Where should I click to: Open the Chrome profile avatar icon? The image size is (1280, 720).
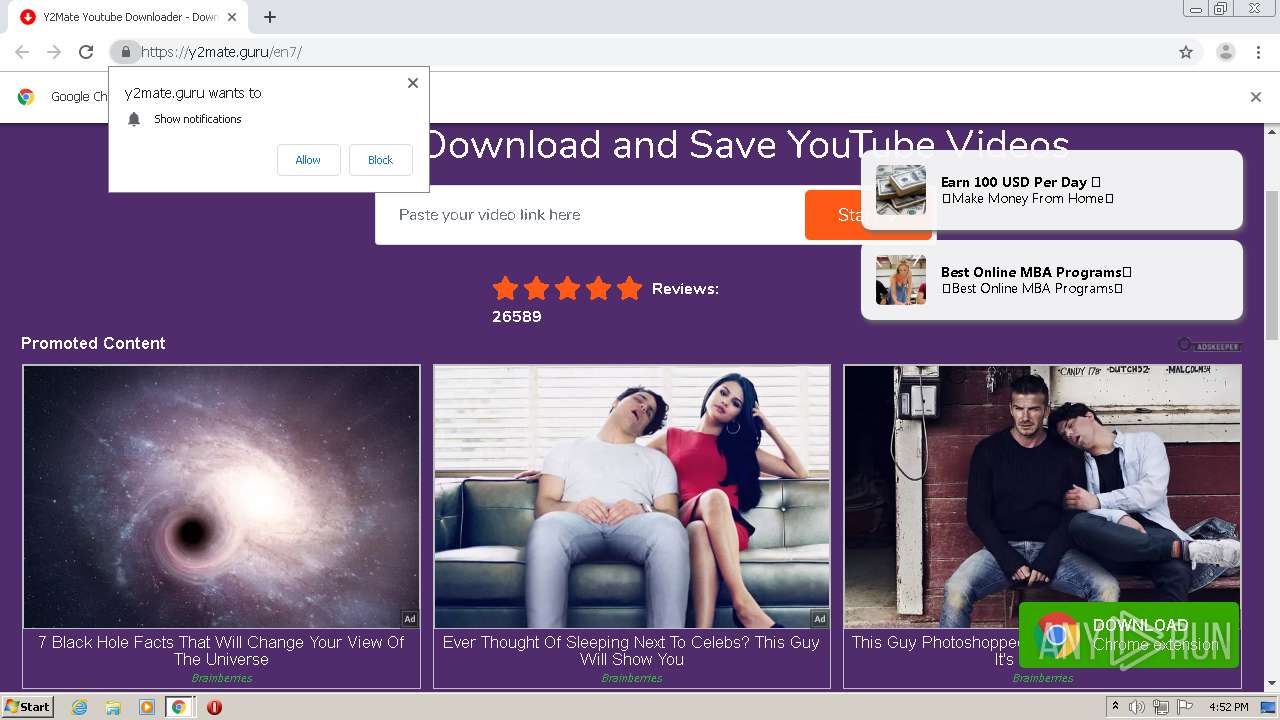tap(1226, 52)
